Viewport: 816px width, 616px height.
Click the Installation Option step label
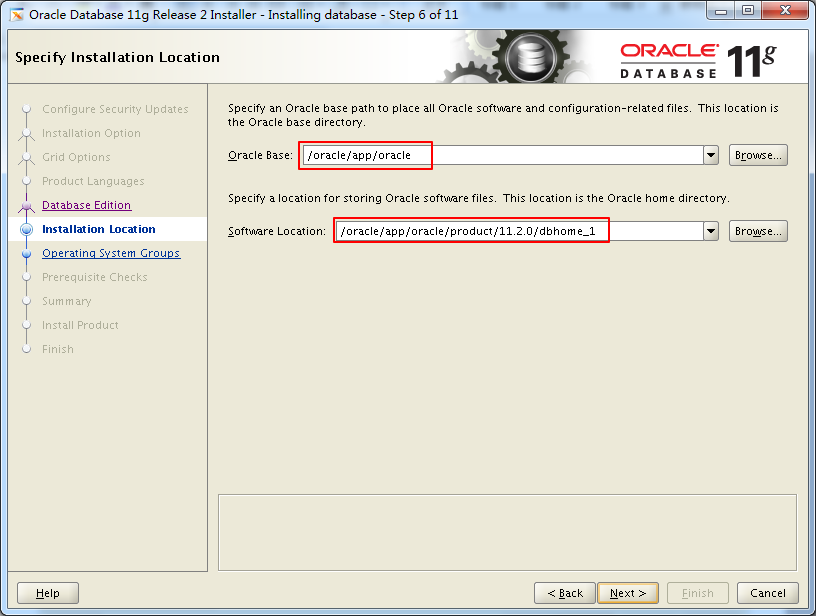(91, 133)
